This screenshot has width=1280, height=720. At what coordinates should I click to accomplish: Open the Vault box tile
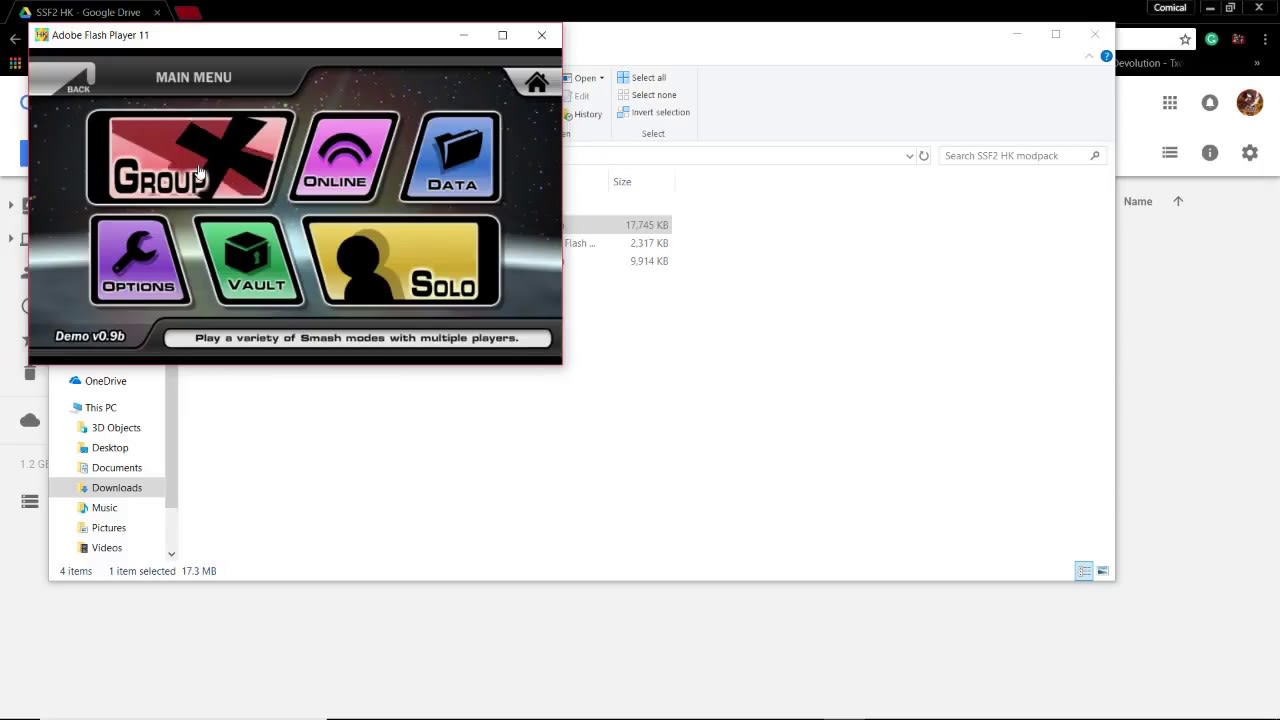click(x=248, y=260)
